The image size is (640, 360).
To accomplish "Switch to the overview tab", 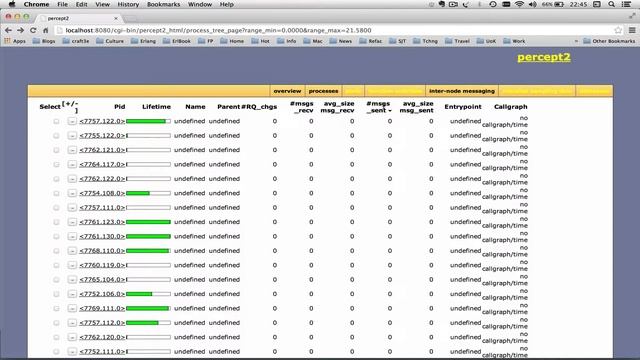I will [287, 91].
